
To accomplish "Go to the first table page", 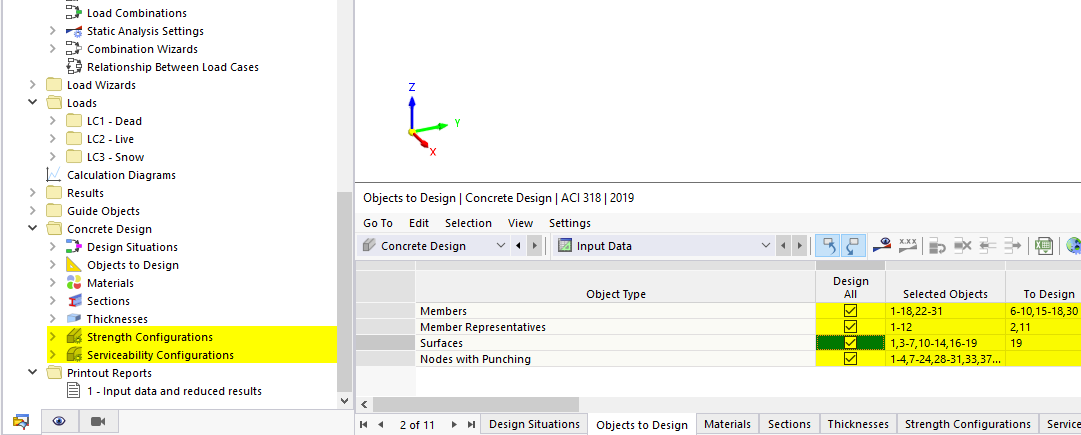I will (x=364, y=425).
